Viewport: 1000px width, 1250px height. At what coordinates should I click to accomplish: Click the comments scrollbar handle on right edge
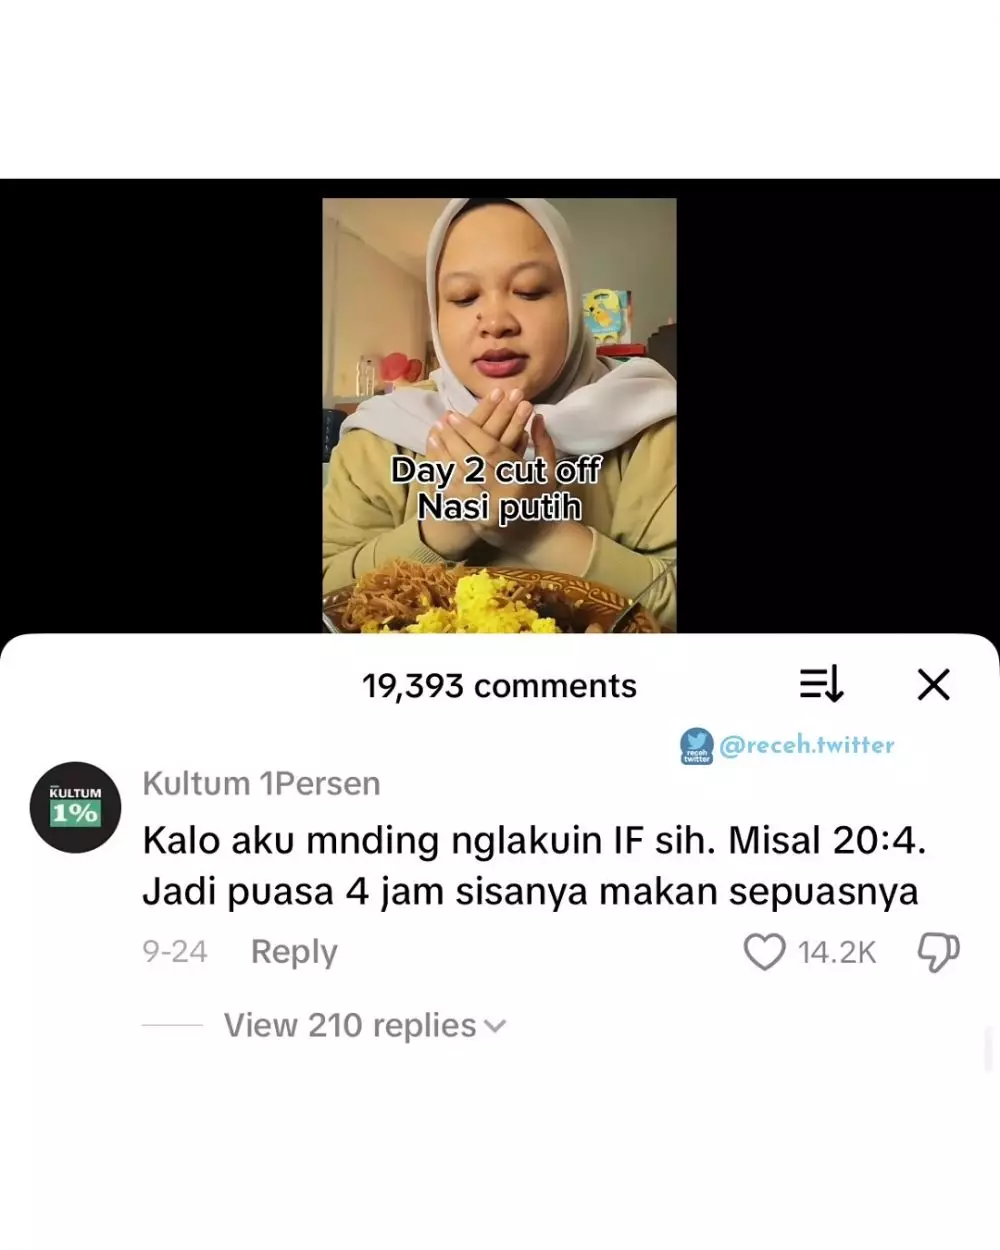(989, 1049)
